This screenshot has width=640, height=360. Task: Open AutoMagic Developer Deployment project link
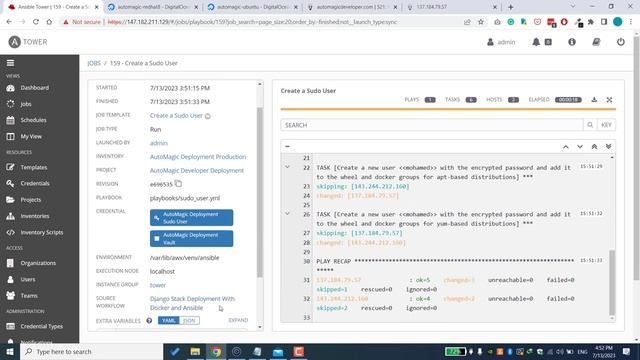(197, 171)
